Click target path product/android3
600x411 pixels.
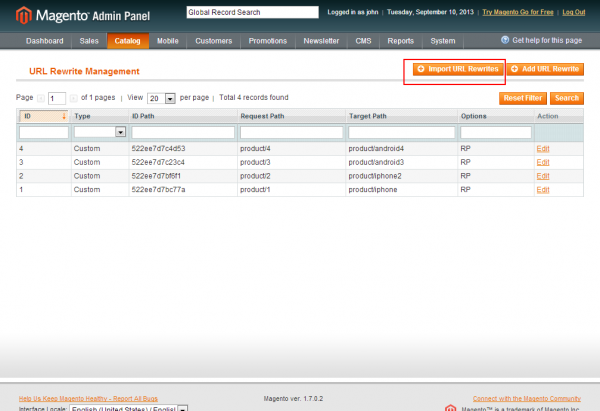pos(376,162)
